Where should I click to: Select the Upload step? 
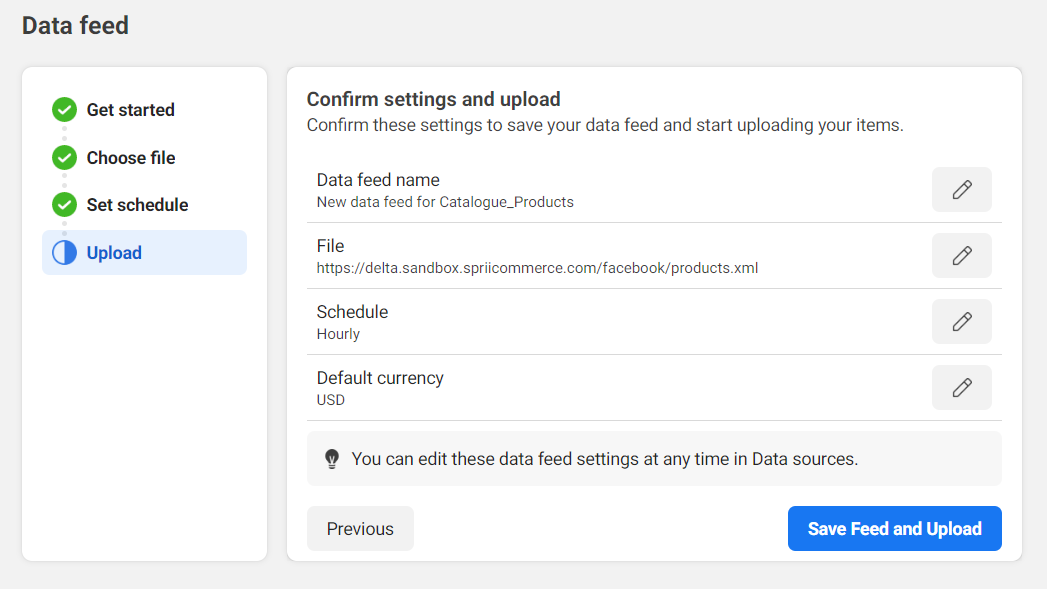[x=114, y=253]
